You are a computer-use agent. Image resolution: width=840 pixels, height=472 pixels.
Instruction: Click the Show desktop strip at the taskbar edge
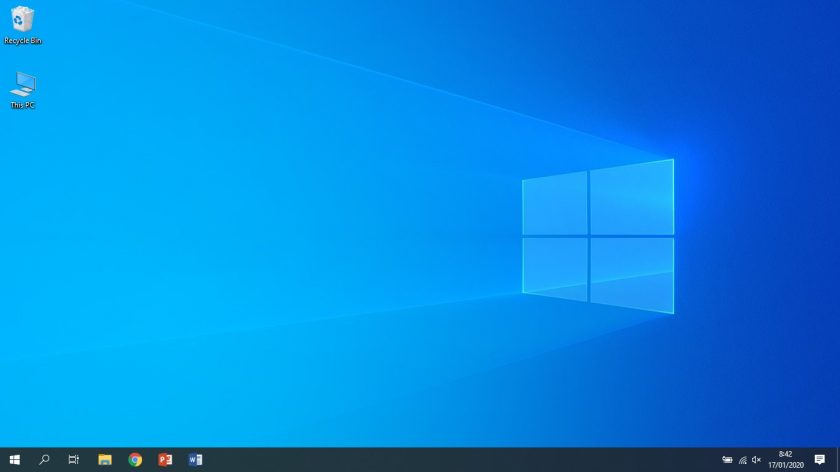point(838,460)
